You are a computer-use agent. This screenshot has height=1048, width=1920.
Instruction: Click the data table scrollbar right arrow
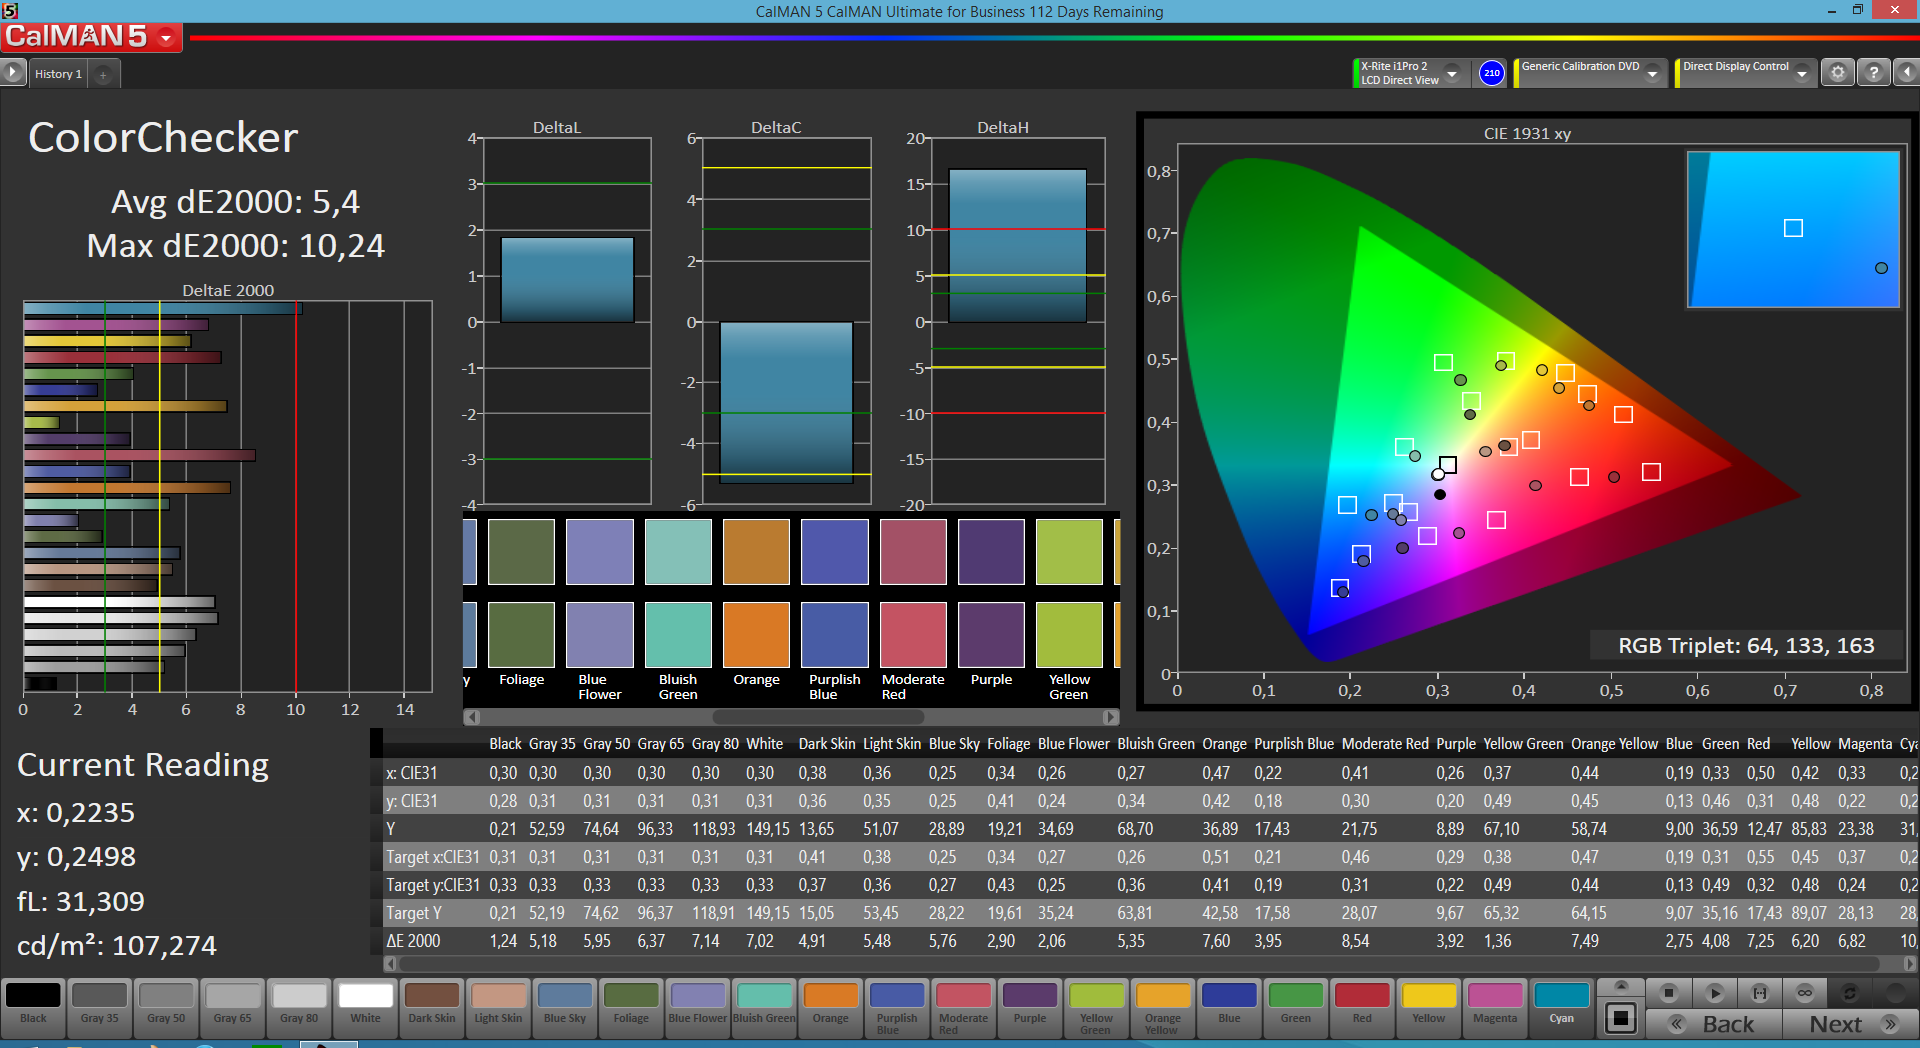tap(1910, 964)
